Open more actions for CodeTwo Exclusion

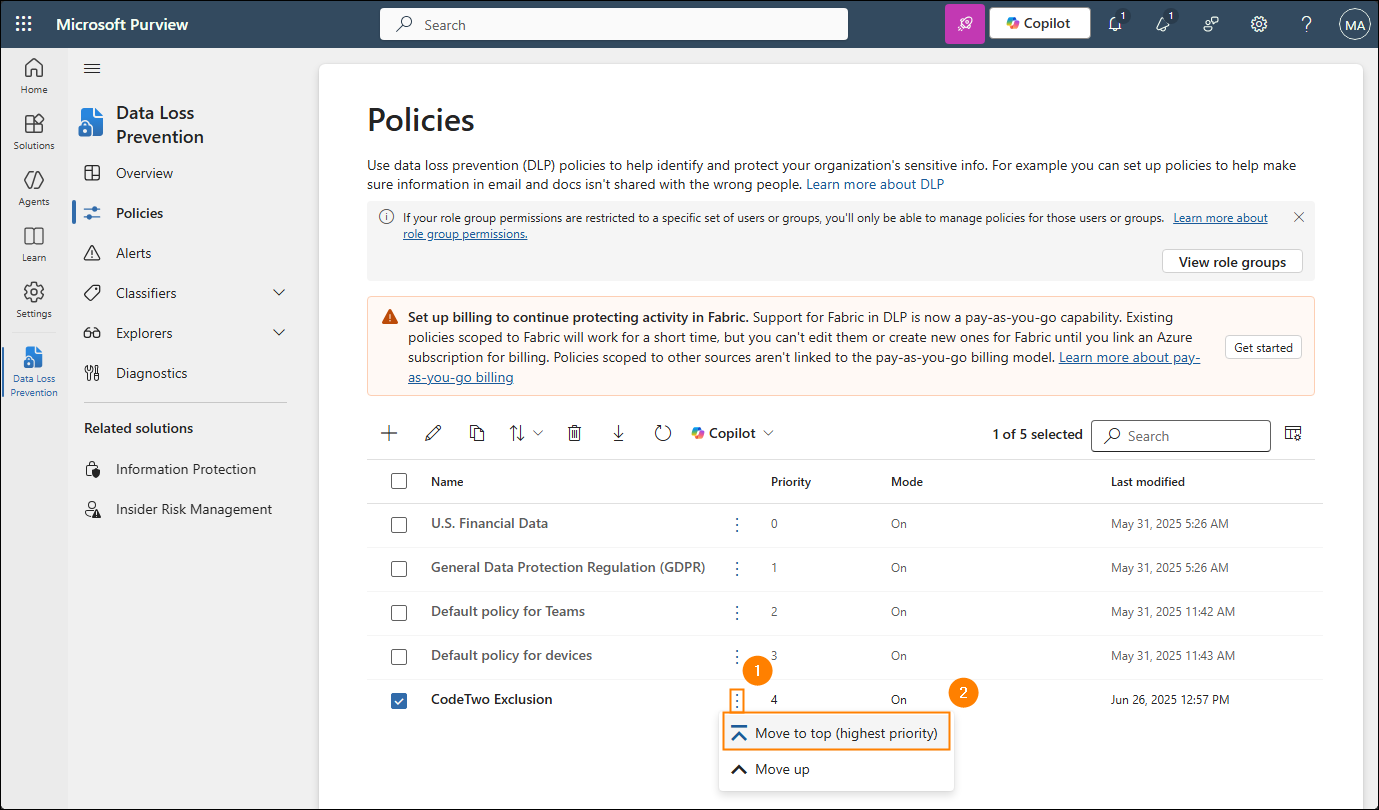[x=737, y=700]
